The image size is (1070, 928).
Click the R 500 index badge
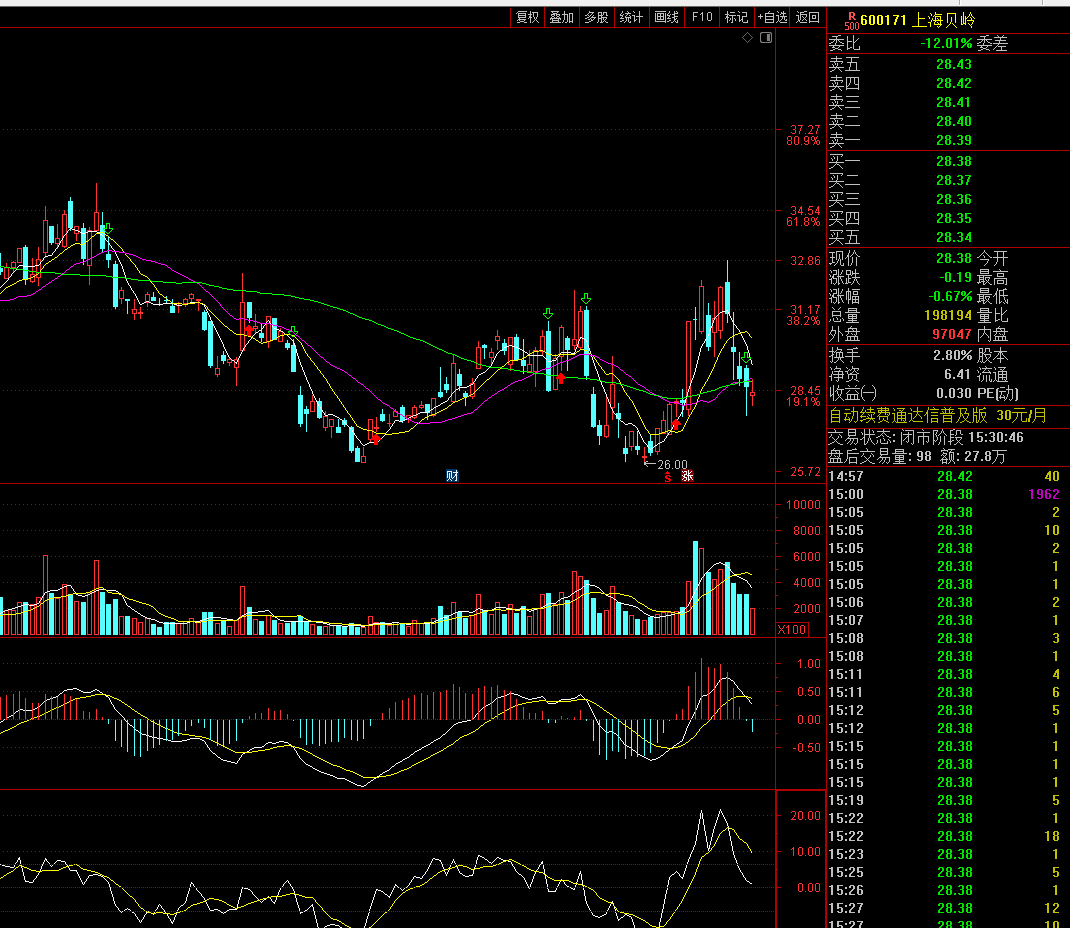pyautogui.click(x=851, y=20)
